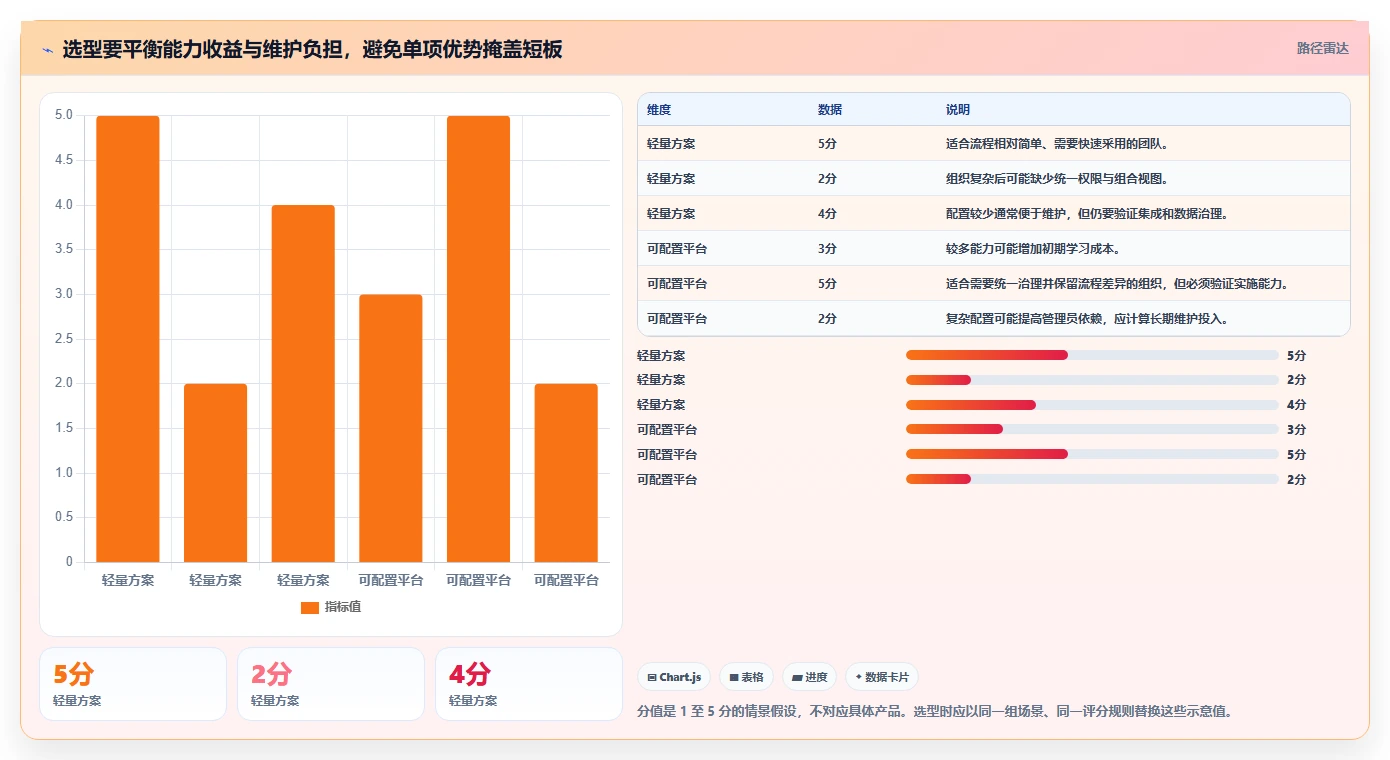Open the 5分 轻量方案 data card
The image size is (1390, 760).
click(x=133, y=684)
